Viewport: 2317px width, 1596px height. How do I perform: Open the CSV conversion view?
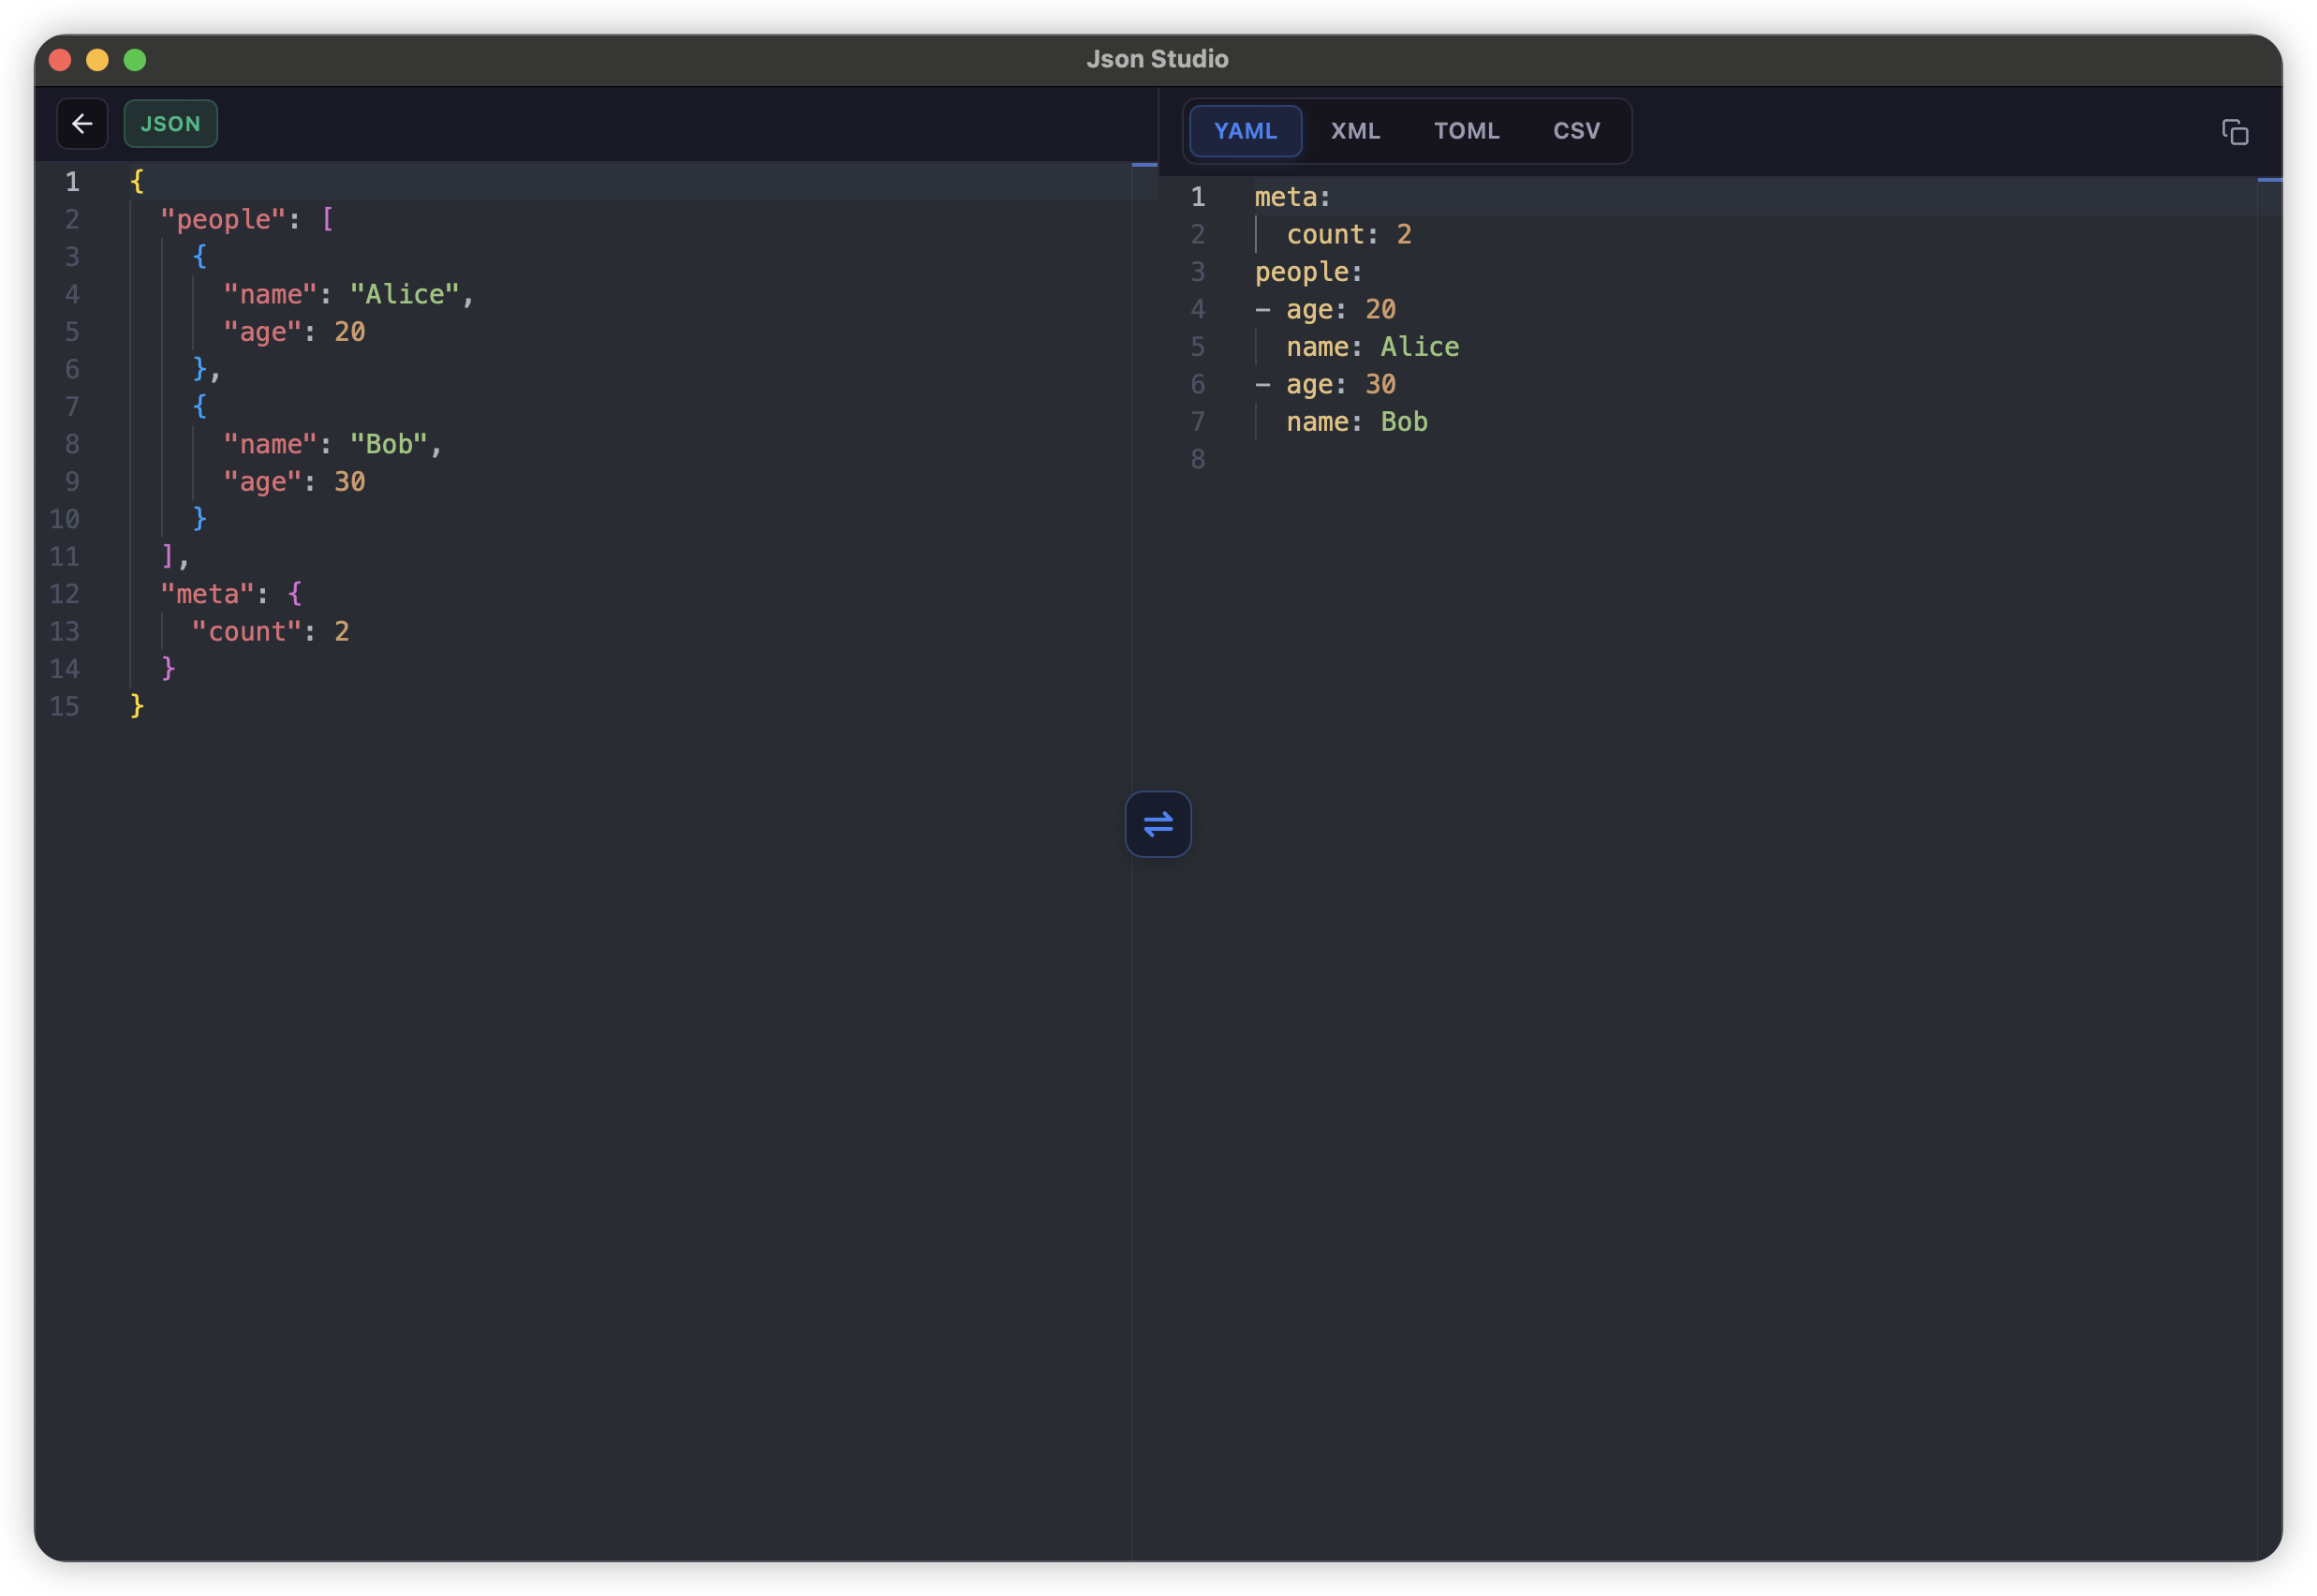click(x=1575, y=130)
